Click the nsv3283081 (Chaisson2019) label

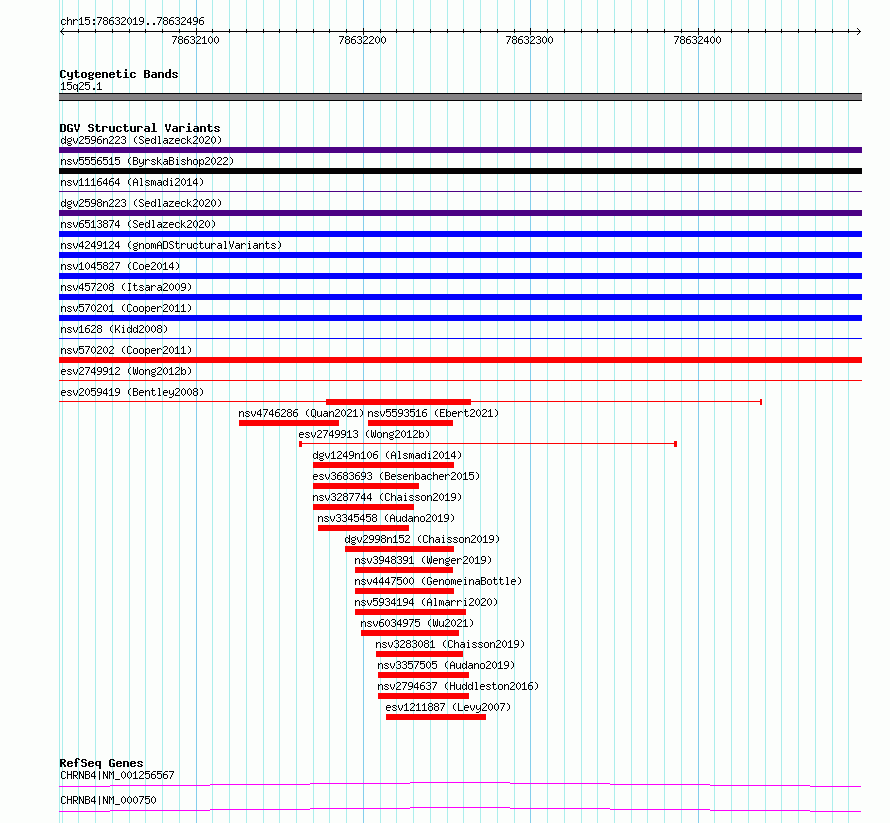(x=450, y=644)
